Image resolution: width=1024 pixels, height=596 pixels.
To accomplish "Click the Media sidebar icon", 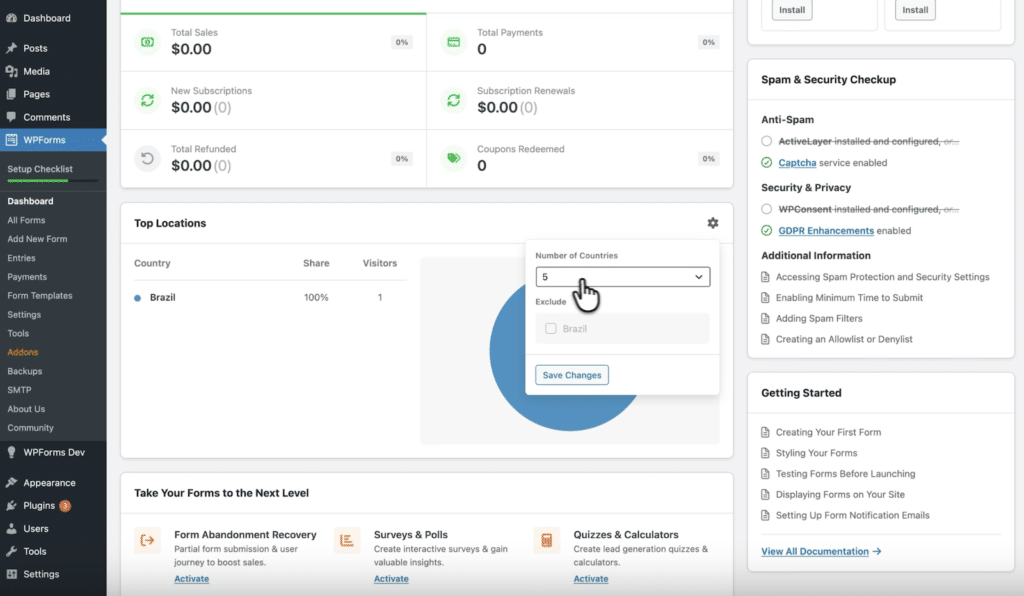I will point(11,71).
